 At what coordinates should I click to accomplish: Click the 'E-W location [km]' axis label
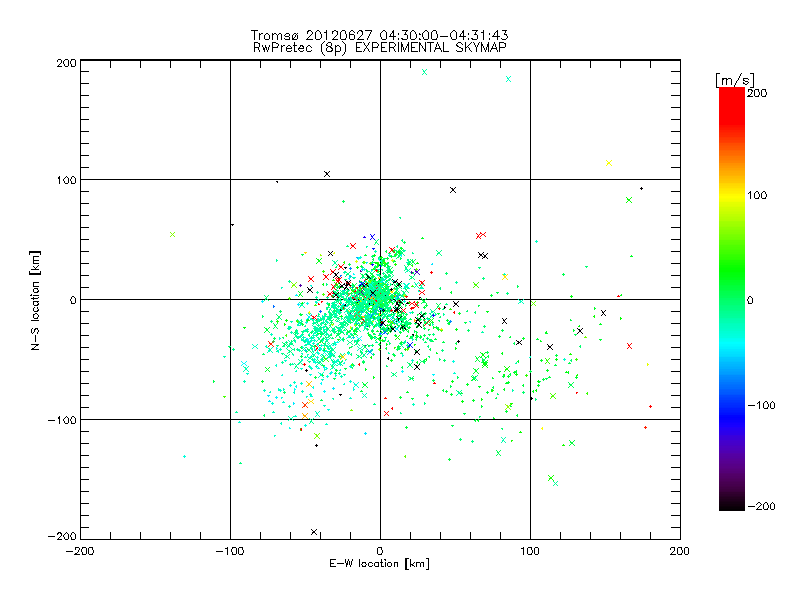(380, 563)
